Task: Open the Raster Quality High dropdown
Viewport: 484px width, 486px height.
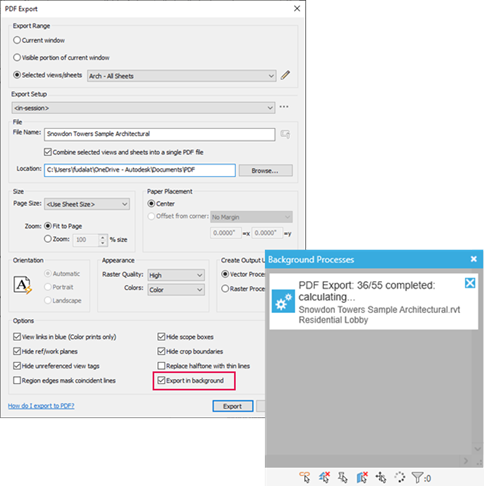Action: [176, 275]
